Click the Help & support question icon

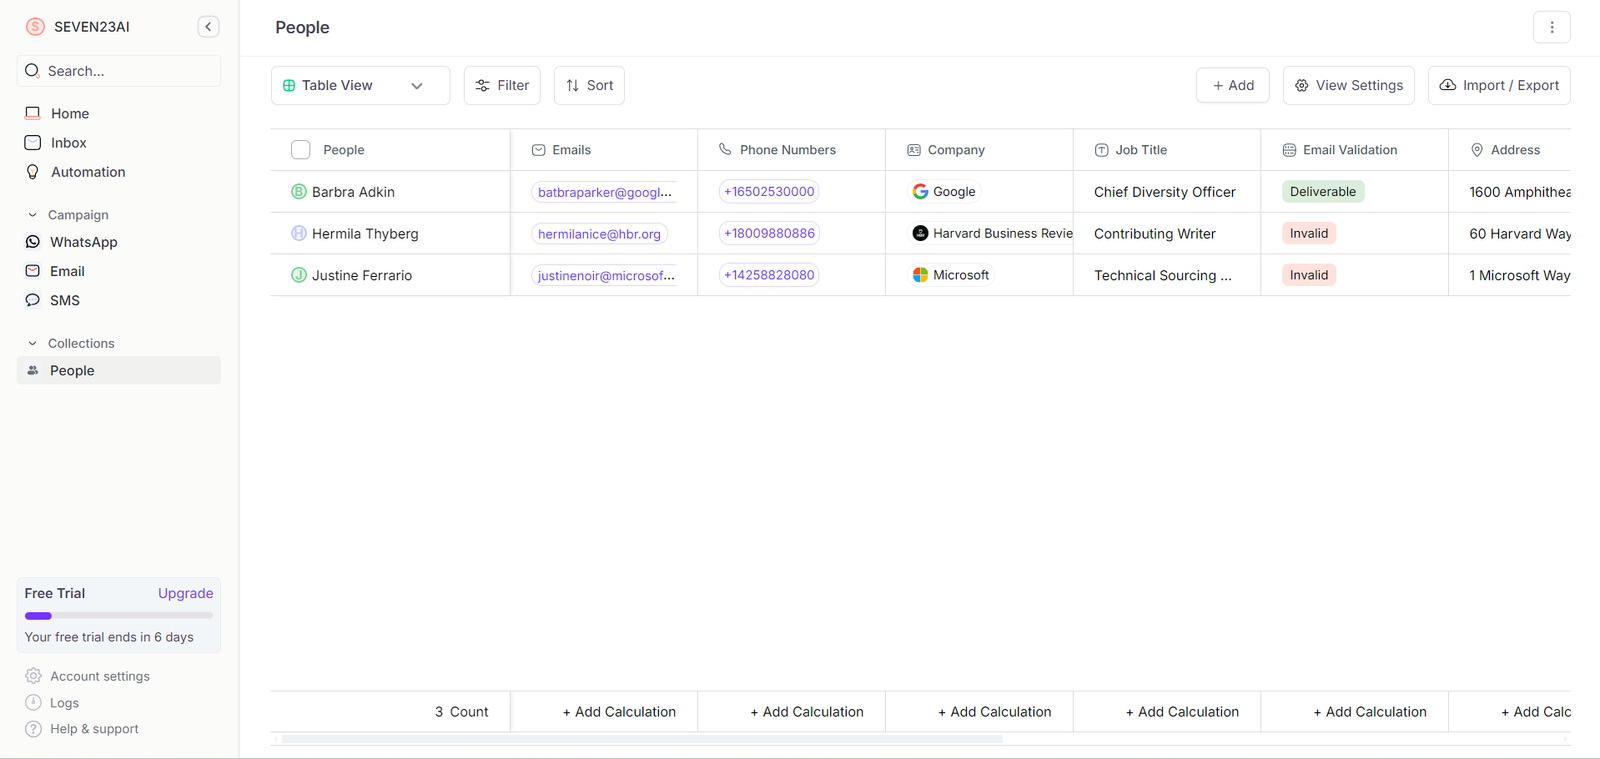point(33,729)
